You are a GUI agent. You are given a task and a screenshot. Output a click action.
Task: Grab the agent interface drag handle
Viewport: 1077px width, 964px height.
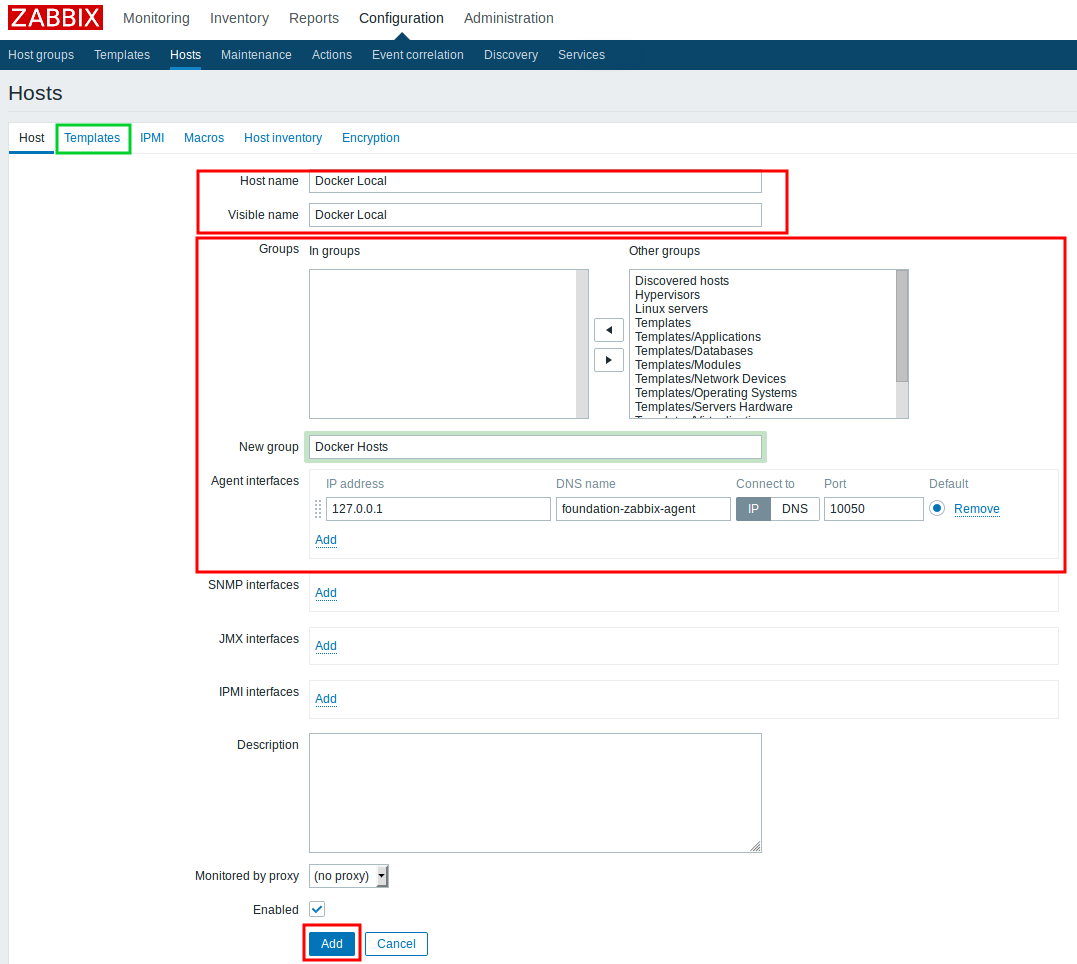[318, 509]
